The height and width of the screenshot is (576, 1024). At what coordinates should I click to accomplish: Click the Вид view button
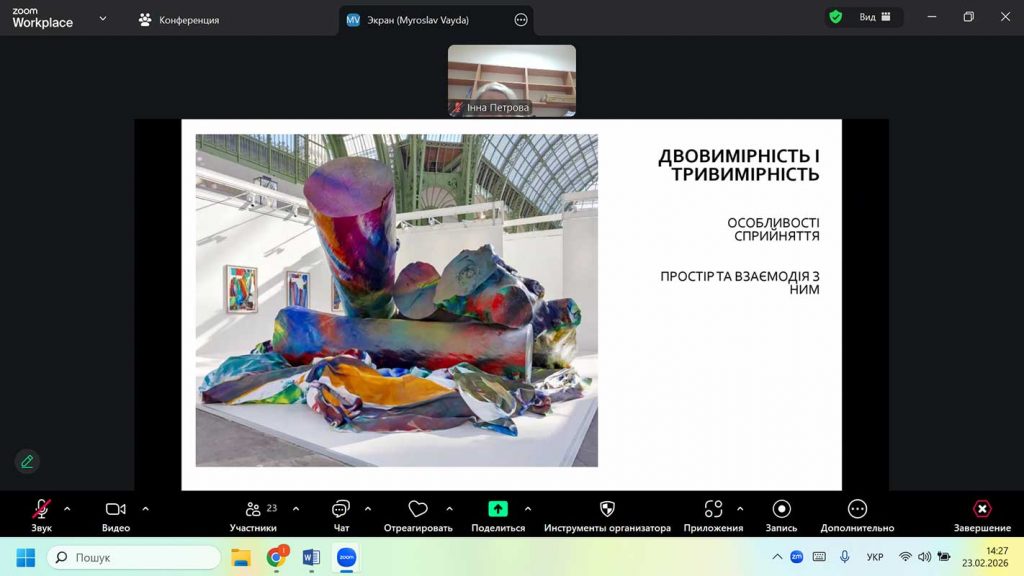[x=874, y=17]
